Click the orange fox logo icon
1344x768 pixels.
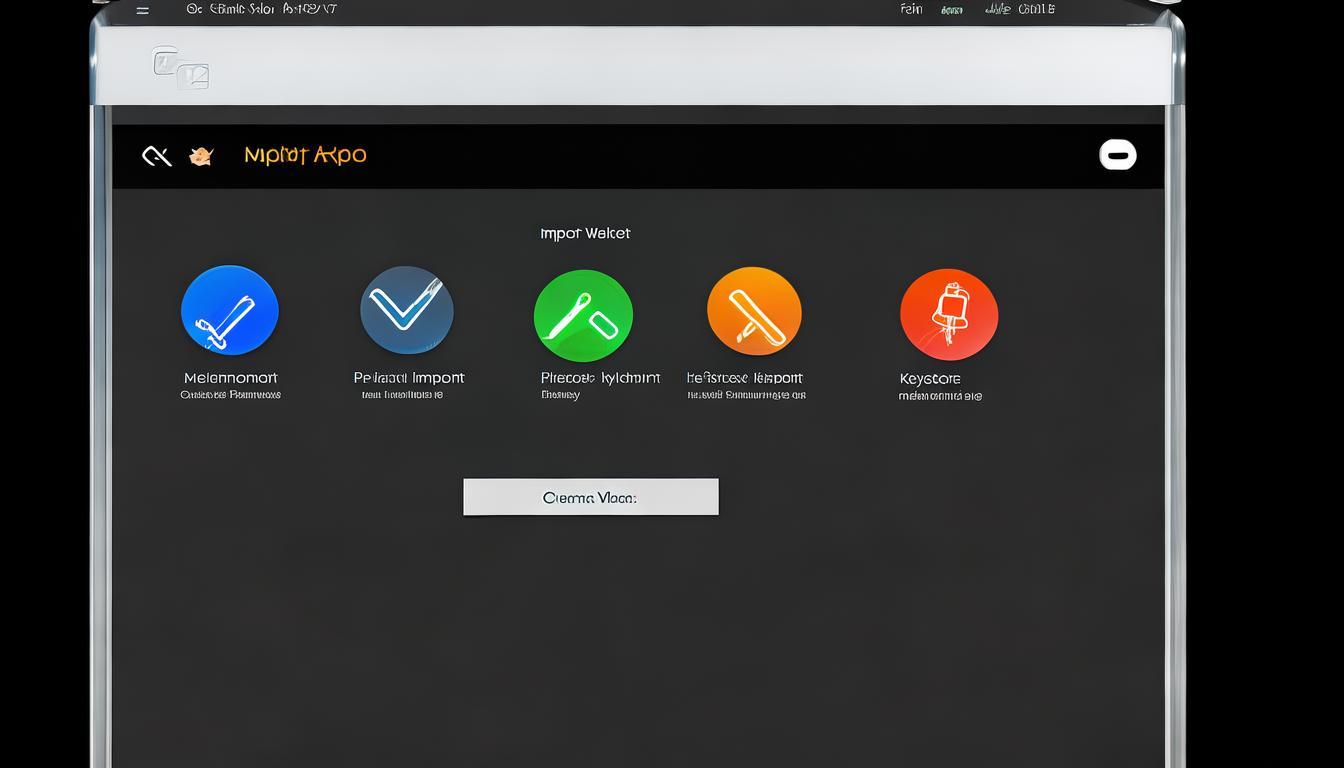pyautogui.click(x=201, y=155)
